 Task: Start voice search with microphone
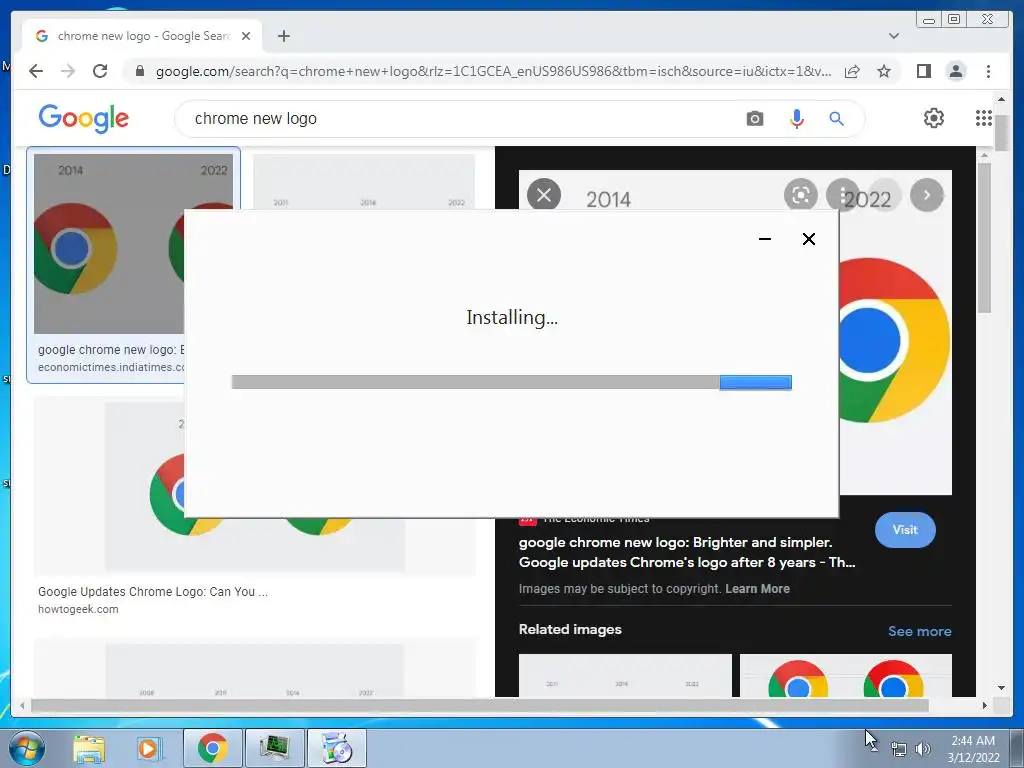pyautogui.click(x=796, y=118)
